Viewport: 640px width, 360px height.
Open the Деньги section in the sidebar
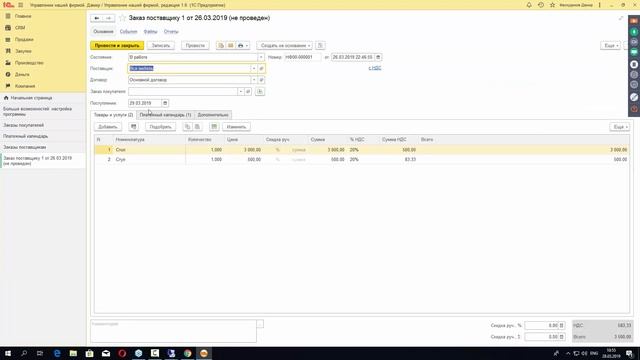click(x=22, y=74)
